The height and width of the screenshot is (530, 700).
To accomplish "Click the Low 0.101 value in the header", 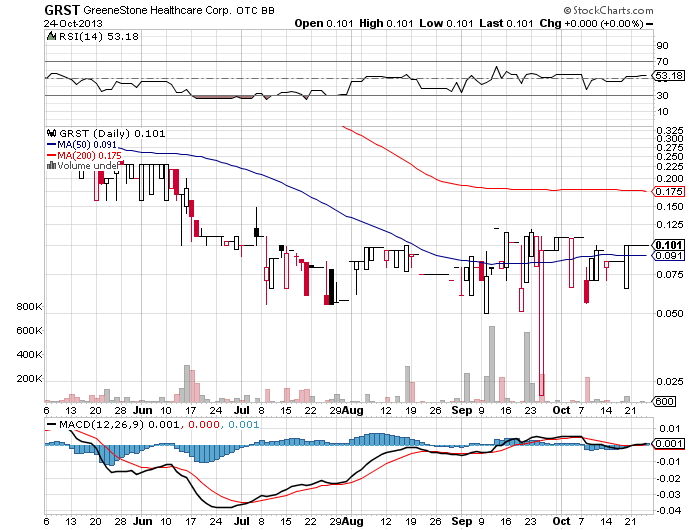I will point(446,23).
